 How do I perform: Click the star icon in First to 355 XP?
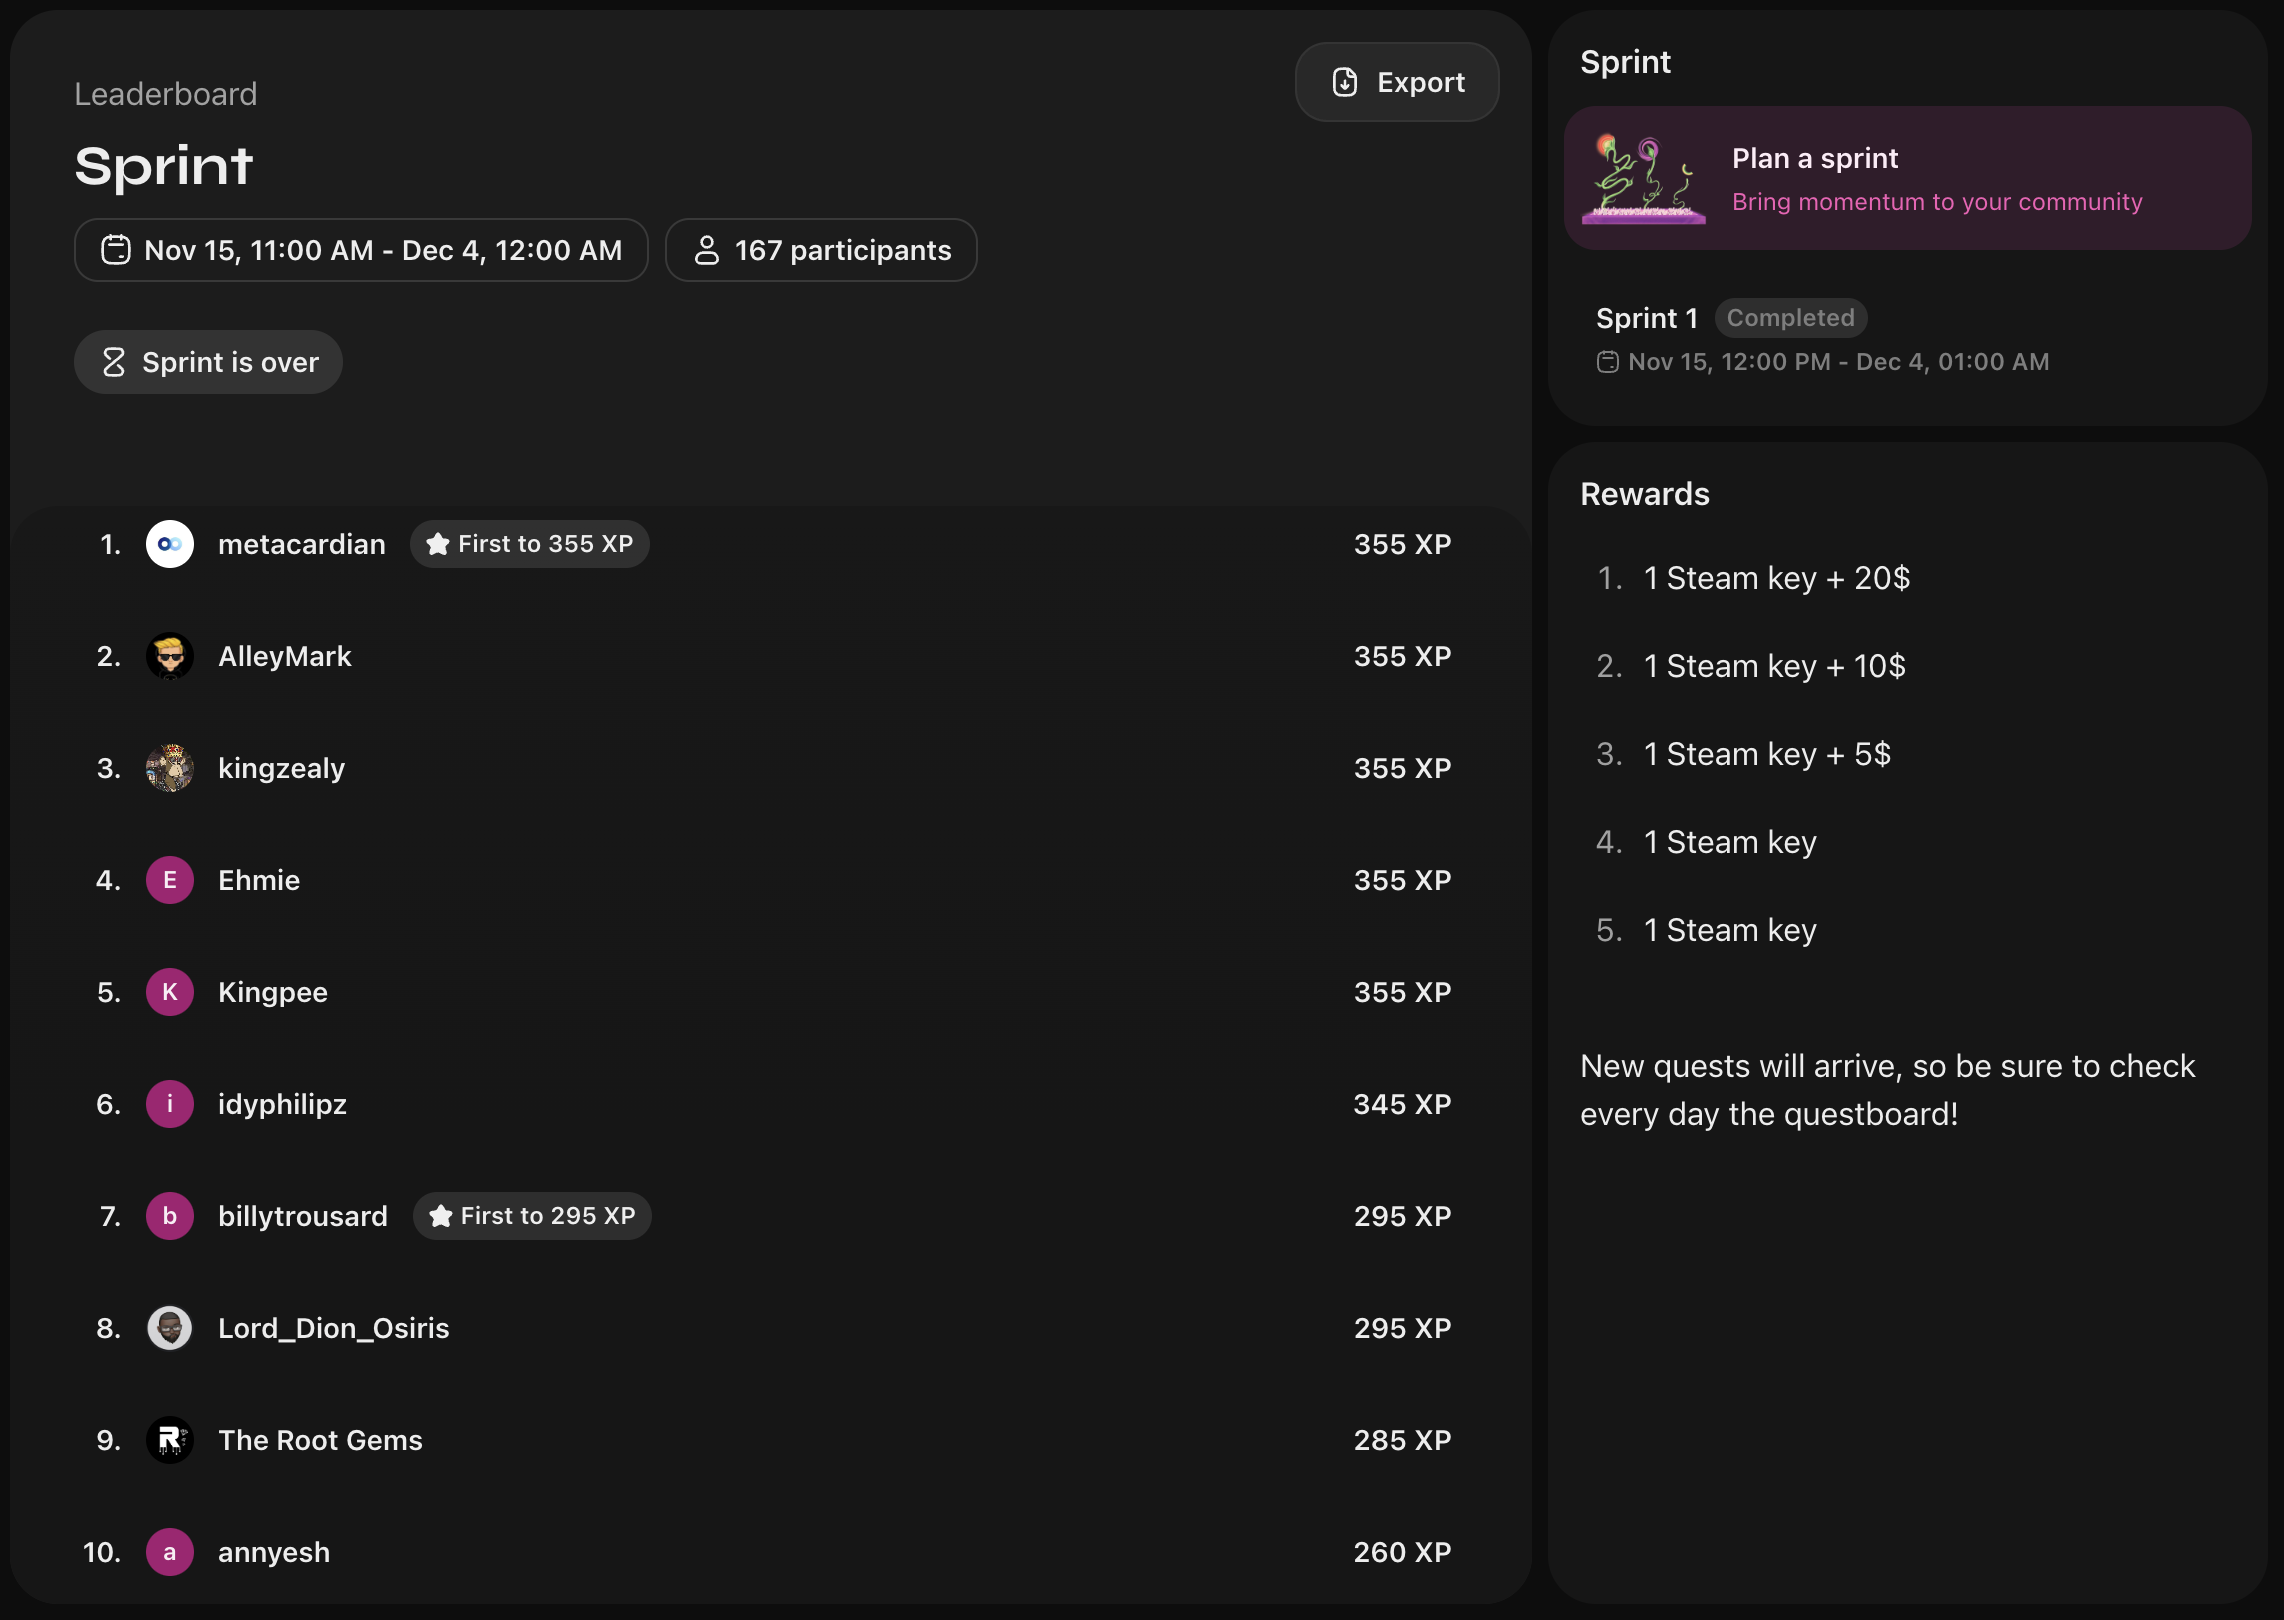point(437,544)
